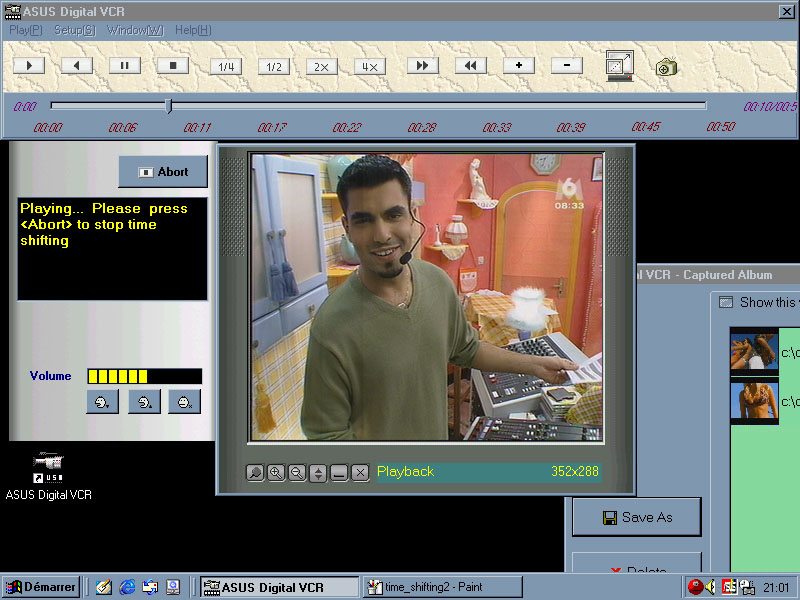Set playback speed to 1/2
This screenshot has height=600, width=800.
[x=274, y=67]
